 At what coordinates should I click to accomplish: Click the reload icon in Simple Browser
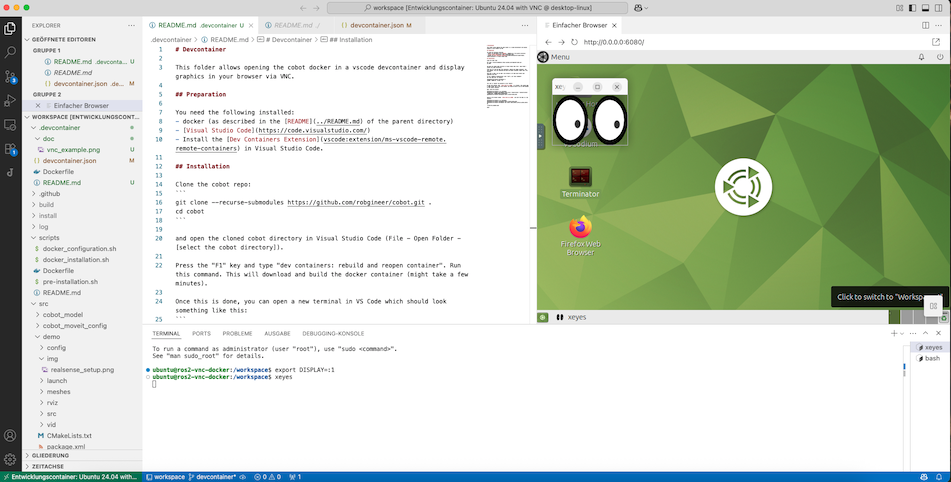574,42
